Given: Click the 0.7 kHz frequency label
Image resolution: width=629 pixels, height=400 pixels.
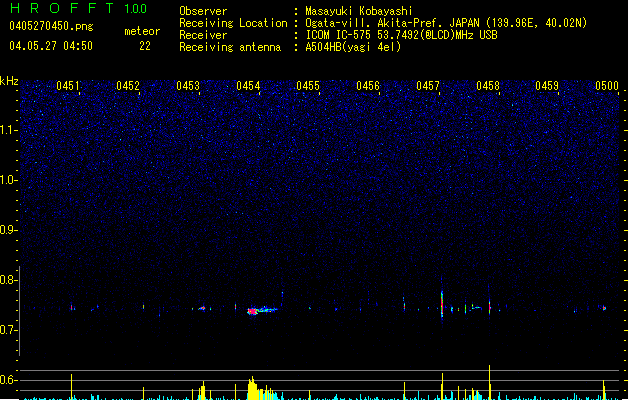Looking at the screenshot, I should [9, 330].
